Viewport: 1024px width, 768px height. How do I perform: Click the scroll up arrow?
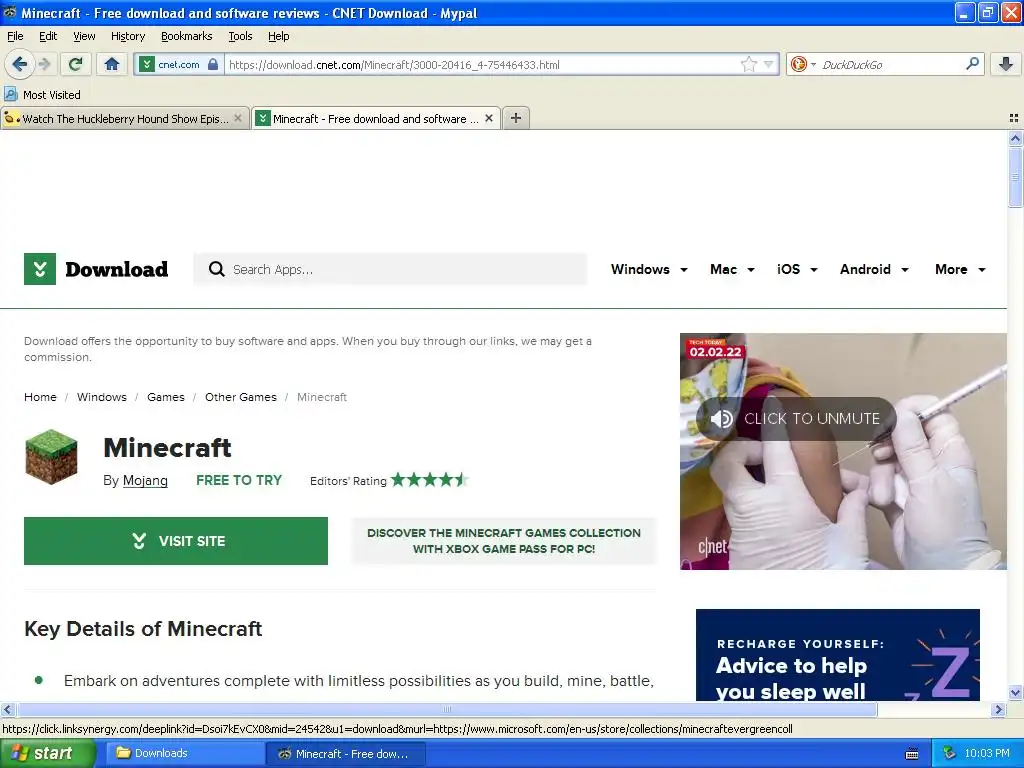[x=1015, y=138]
